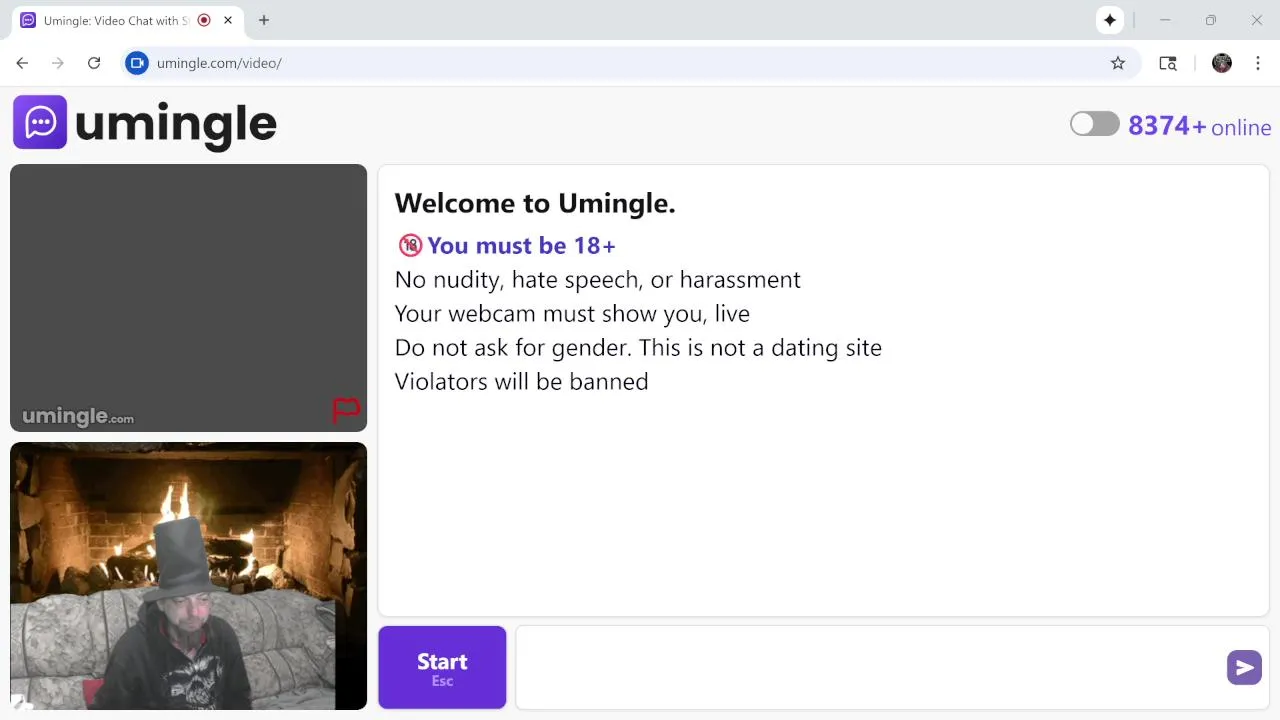Reload the current page

[94, 63]
